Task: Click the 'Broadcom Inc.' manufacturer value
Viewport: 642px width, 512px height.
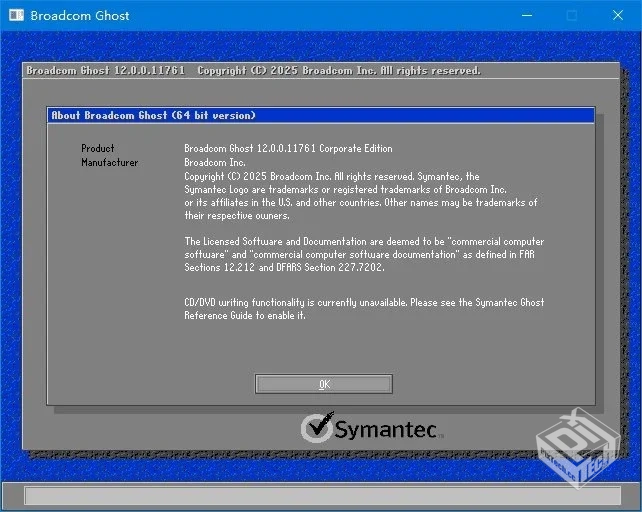Action: [215, 163]
